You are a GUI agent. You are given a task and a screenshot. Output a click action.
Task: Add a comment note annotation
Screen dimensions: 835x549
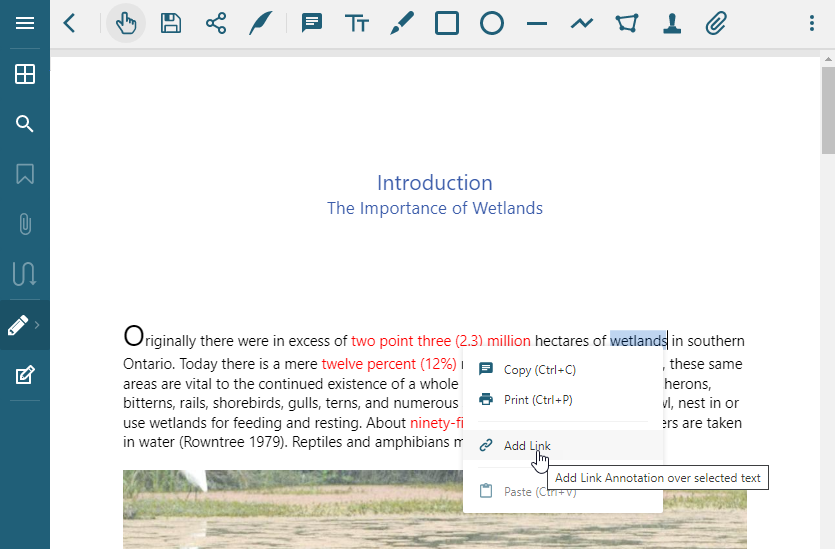pos(312,23)
